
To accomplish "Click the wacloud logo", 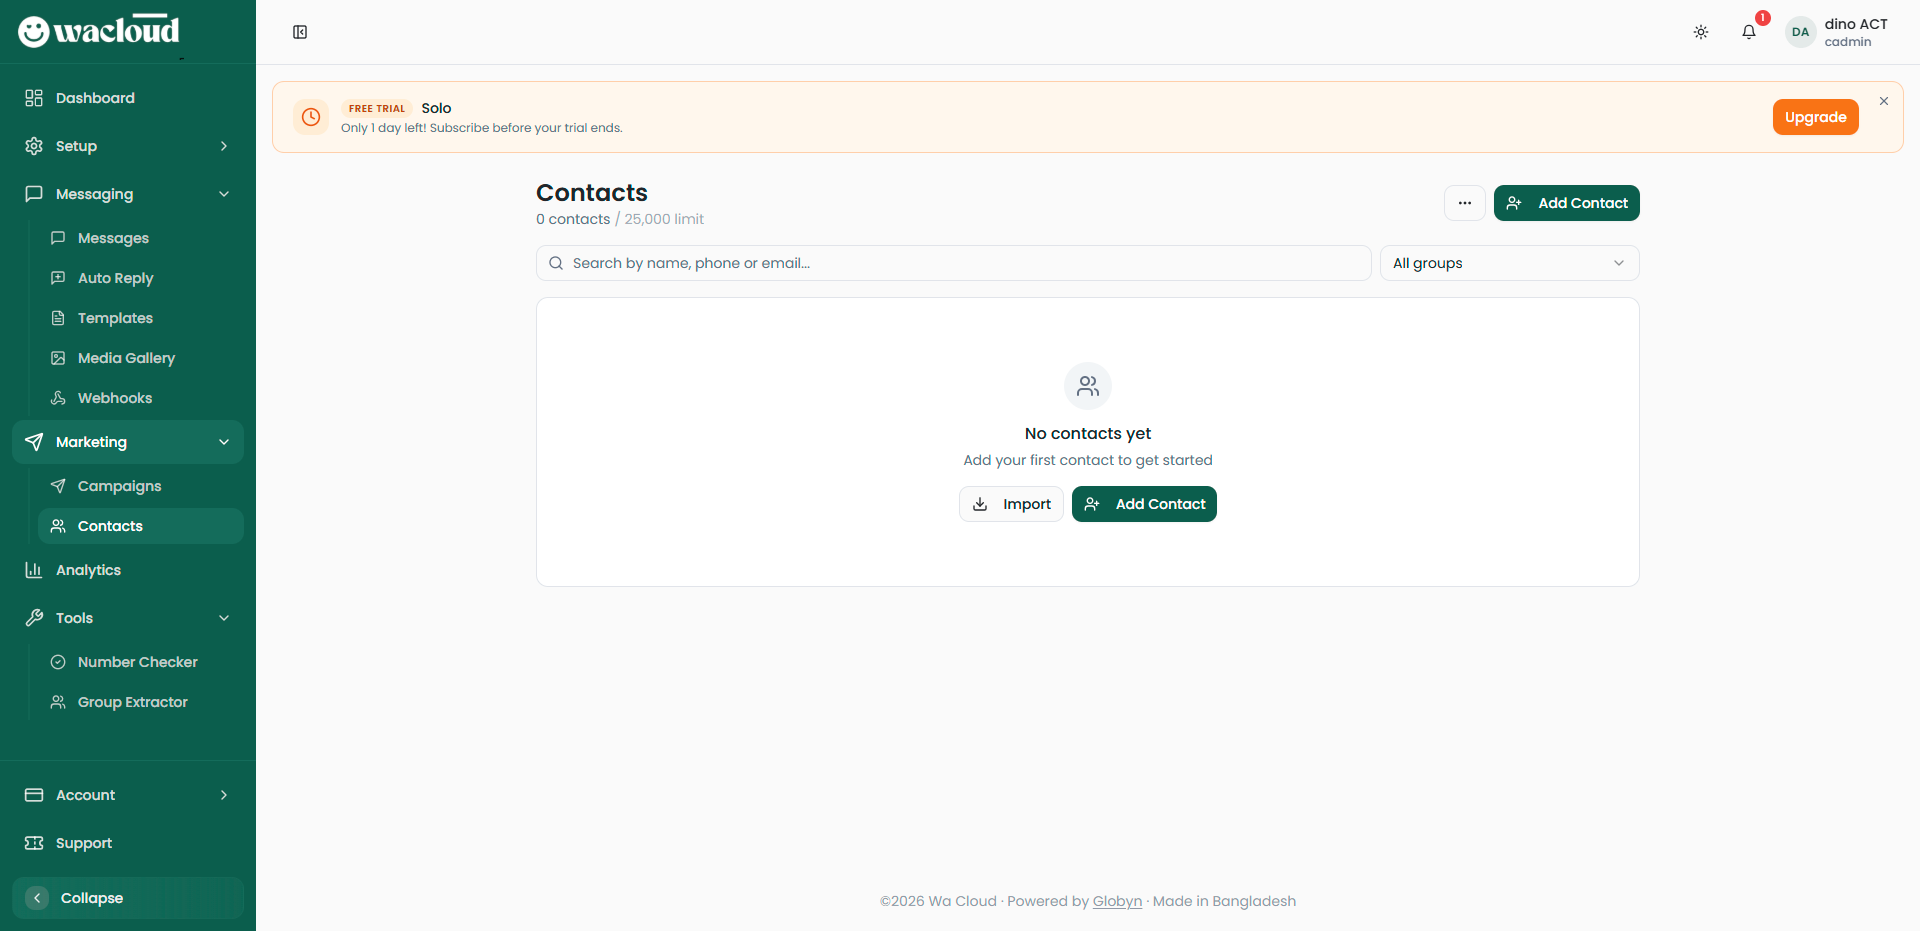I will (99, 31).
